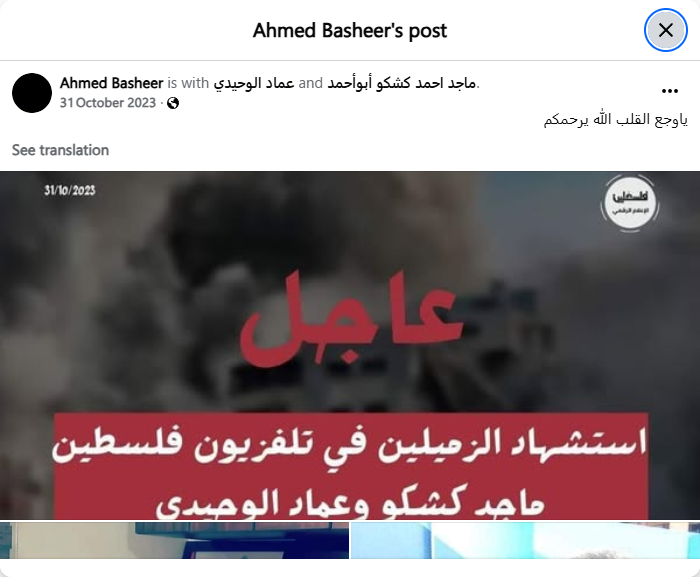Click the circular channel logo on image
The height and width of the screenshot is (577, 700).
tap(629, 204)
